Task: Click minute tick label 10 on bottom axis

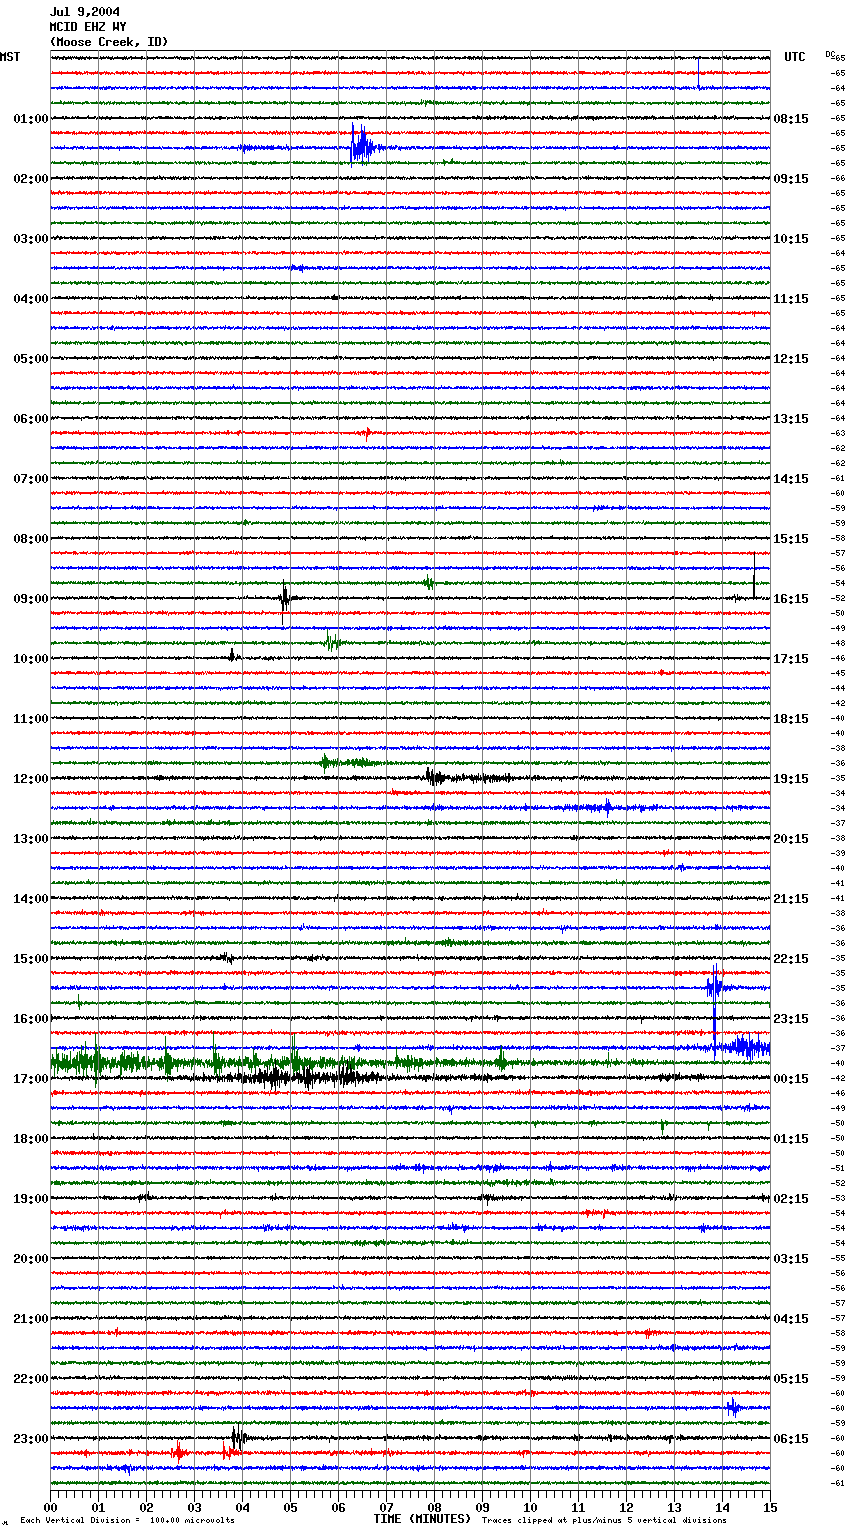Action: tap(530, 1508)
